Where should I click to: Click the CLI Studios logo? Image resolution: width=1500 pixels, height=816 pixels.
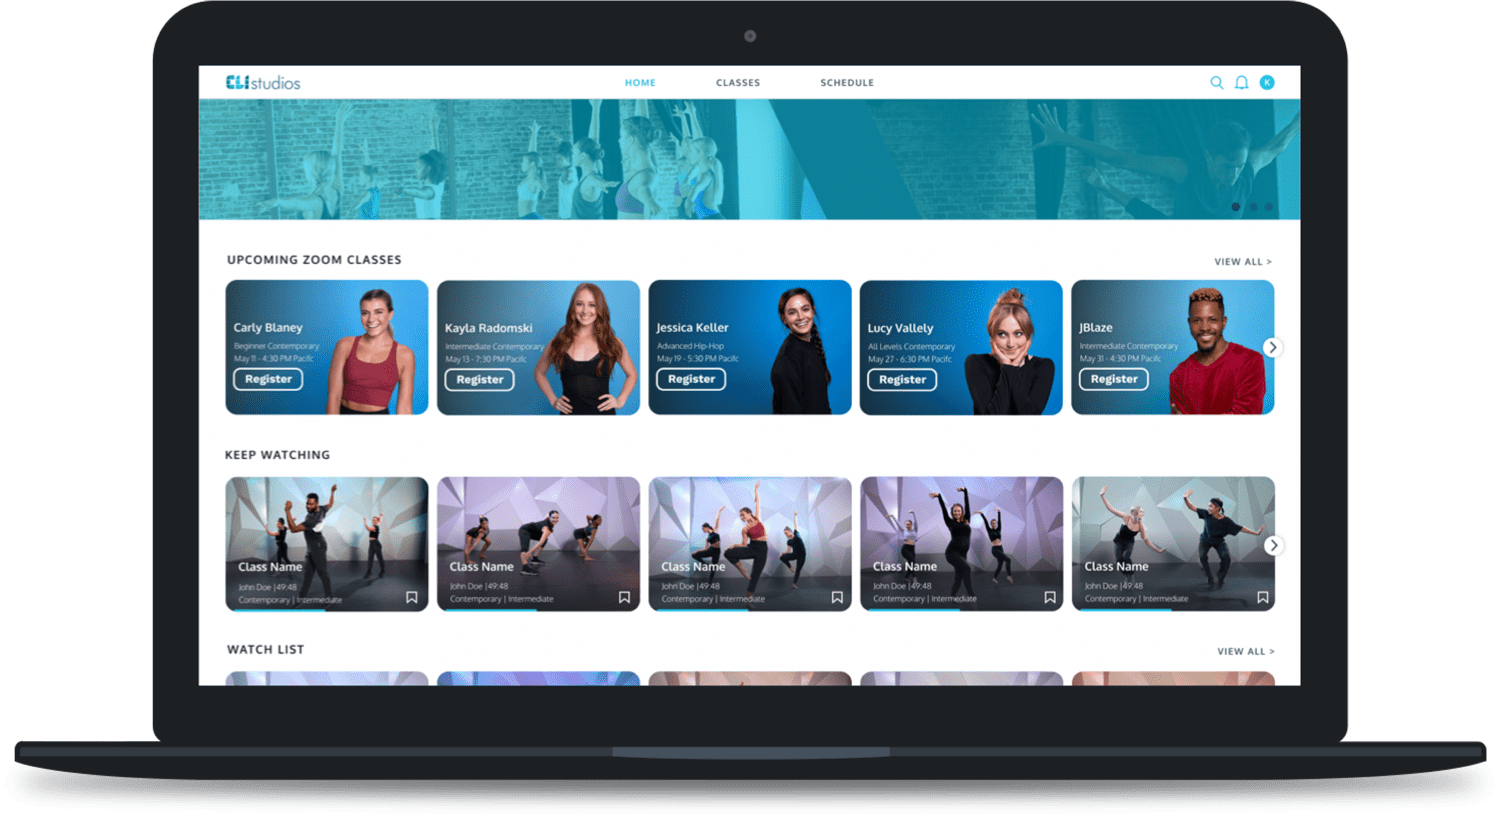(263, 83)
